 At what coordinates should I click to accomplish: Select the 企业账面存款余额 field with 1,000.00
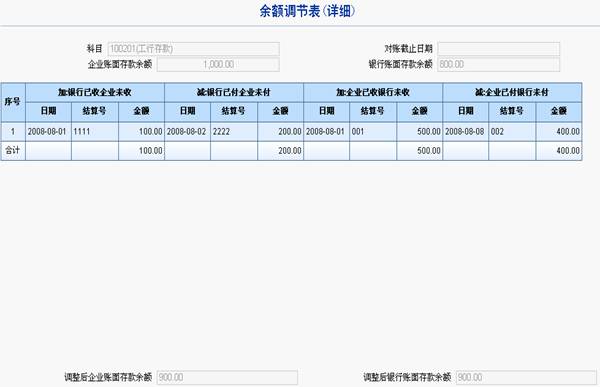(x=218, y=64)
